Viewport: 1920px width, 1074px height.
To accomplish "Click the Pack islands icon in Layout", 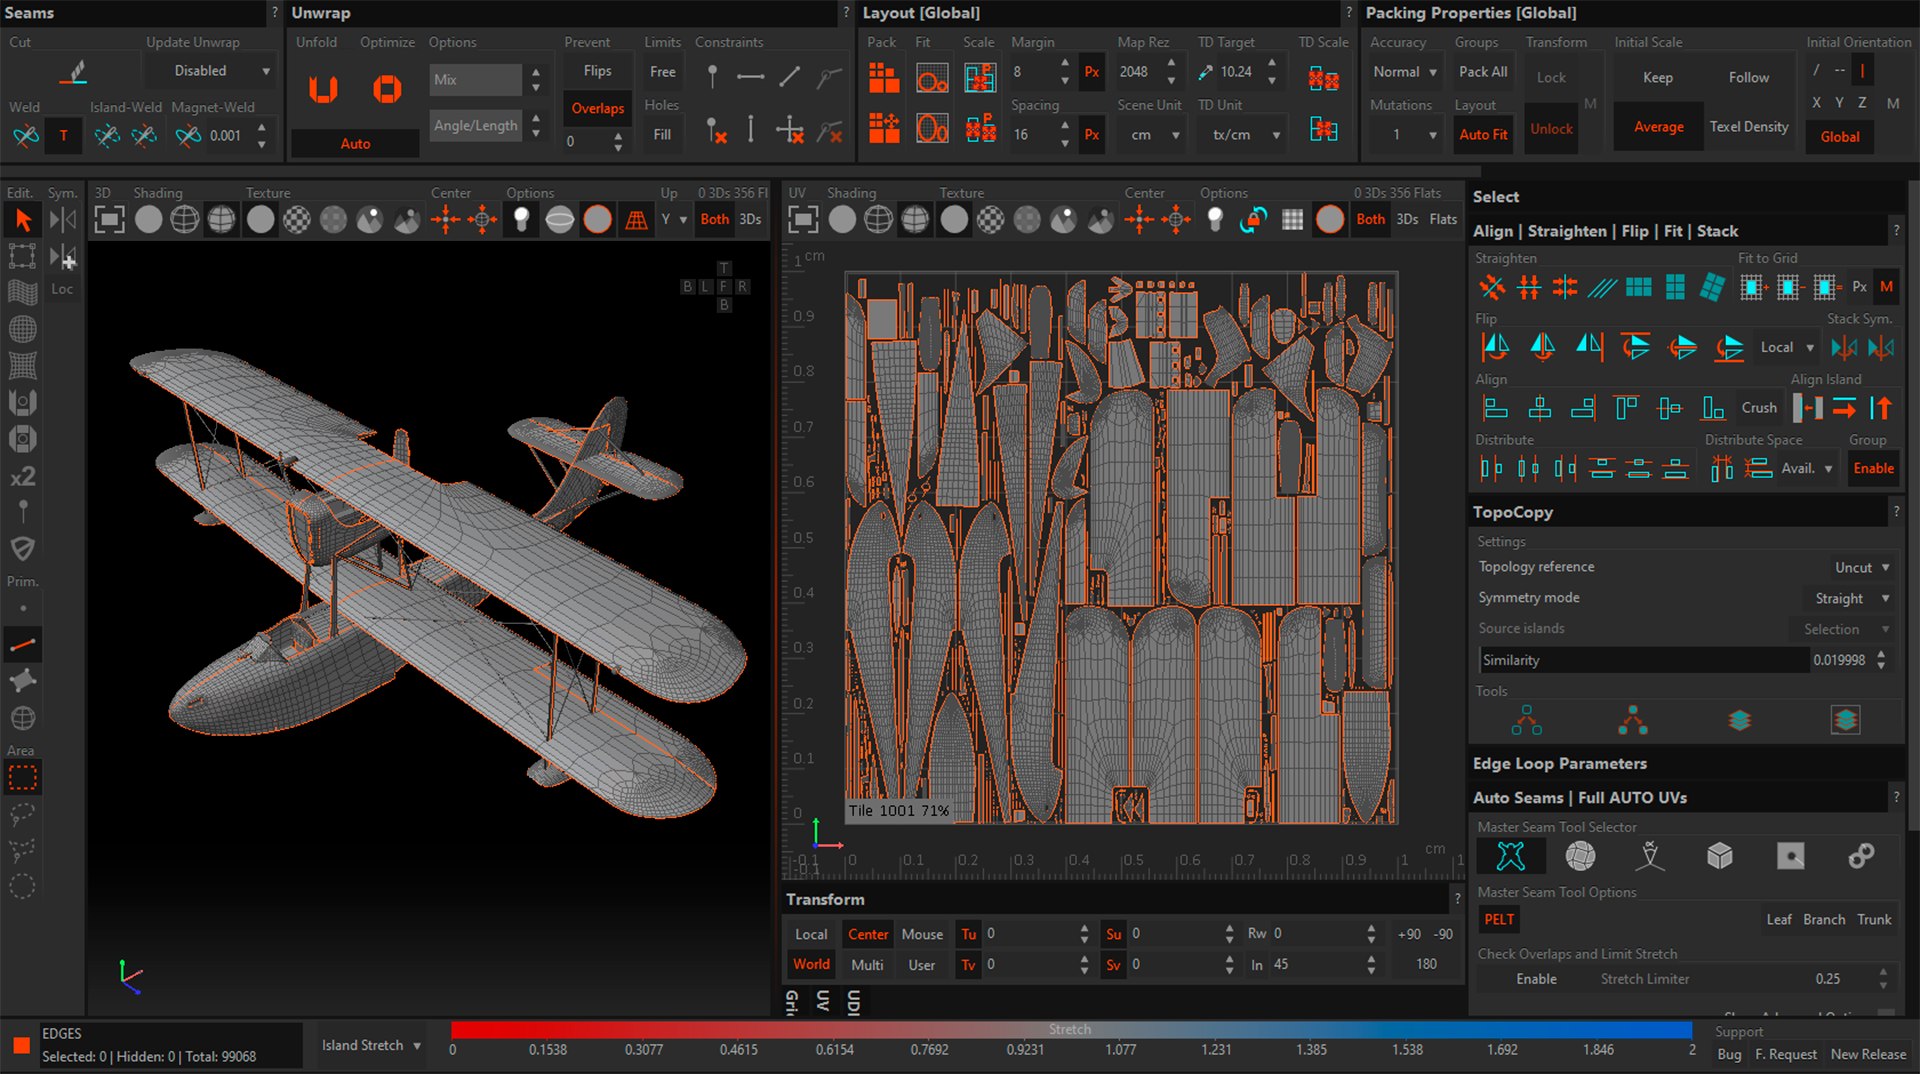I will click(884, 77).
